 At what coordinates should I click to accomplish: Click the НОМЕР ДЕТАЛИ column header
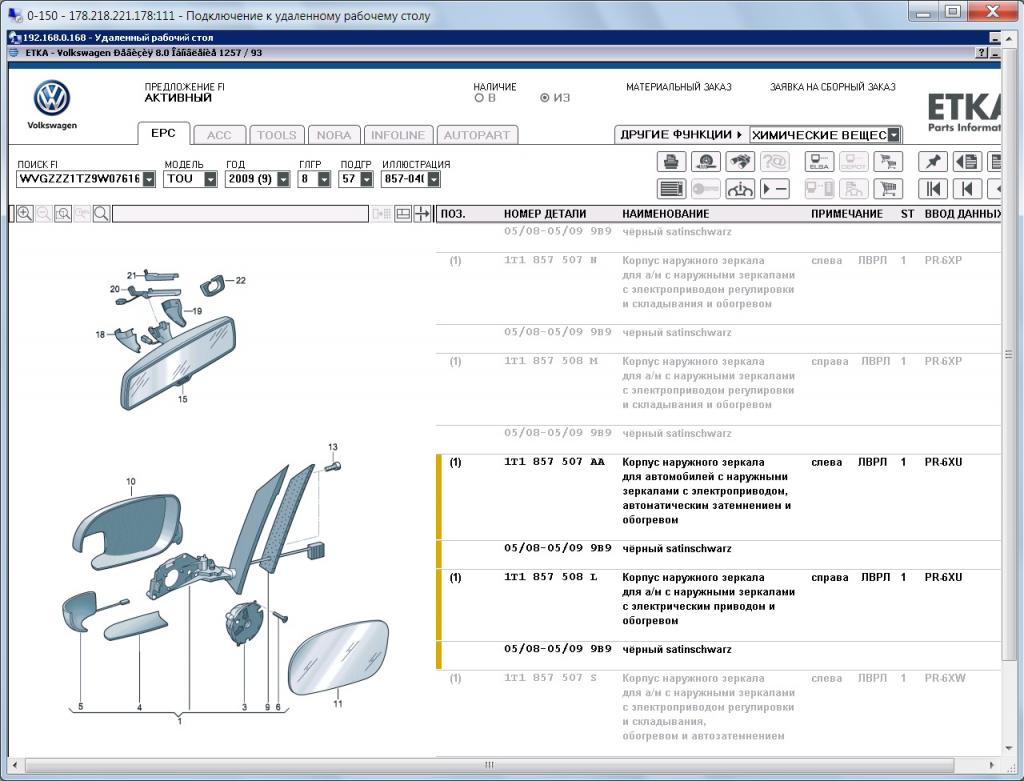tap(545, 214)
